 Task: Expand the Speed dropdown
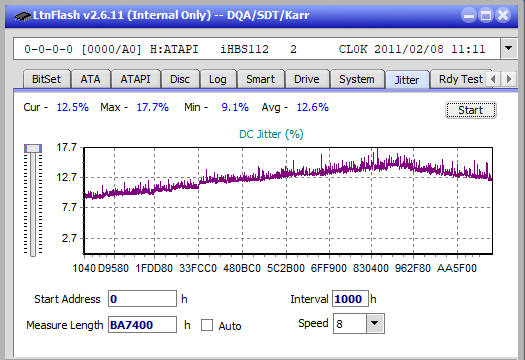coord(375,324)
